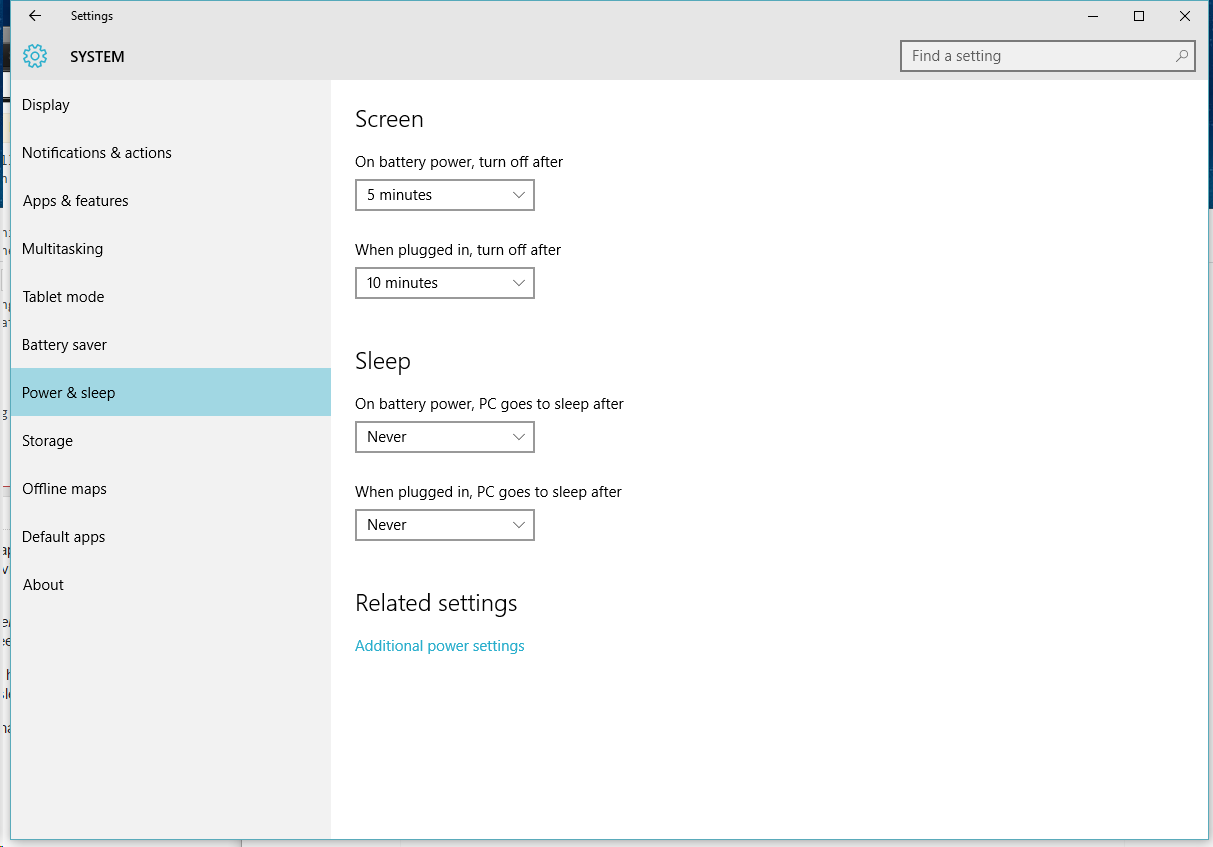This screenshot has width=1213, height=847.
Task: Open Additional power settings
Action: pyautogui.click(x=439, y=645)
